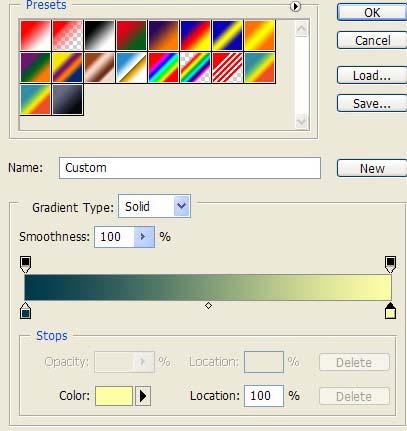Click the color Location field showing 100
407x431 pixels.
(264, 396)
